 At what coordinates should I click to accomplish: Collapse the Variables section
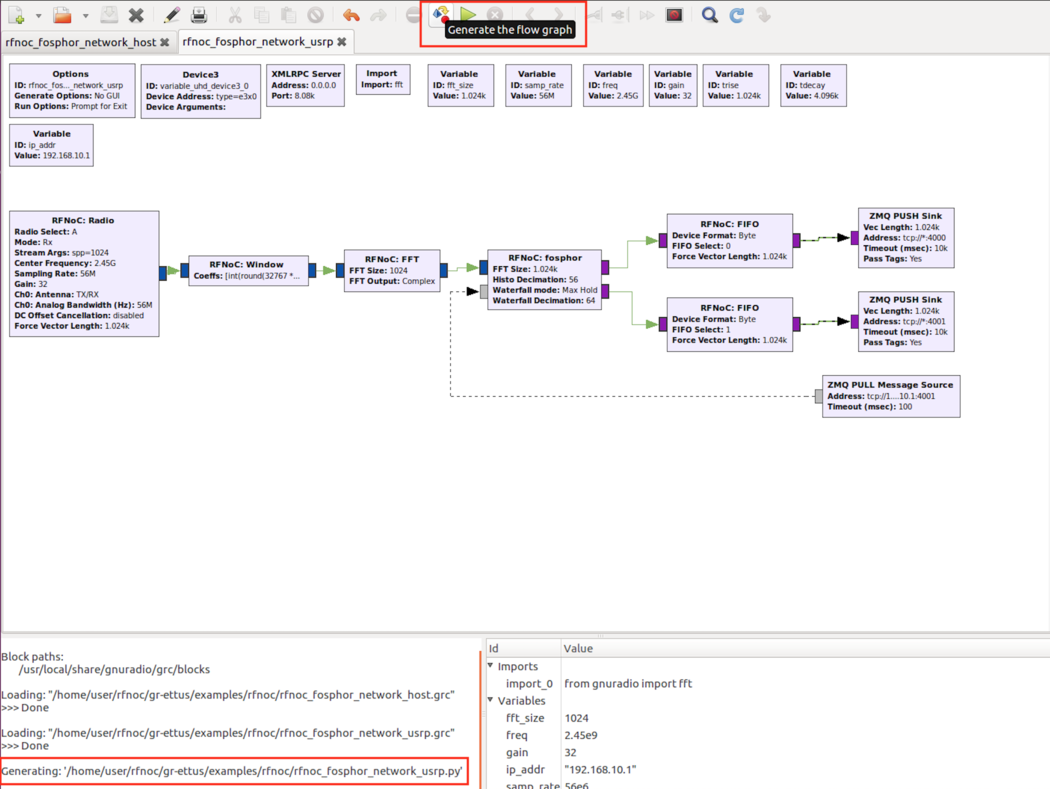point(489,700)
